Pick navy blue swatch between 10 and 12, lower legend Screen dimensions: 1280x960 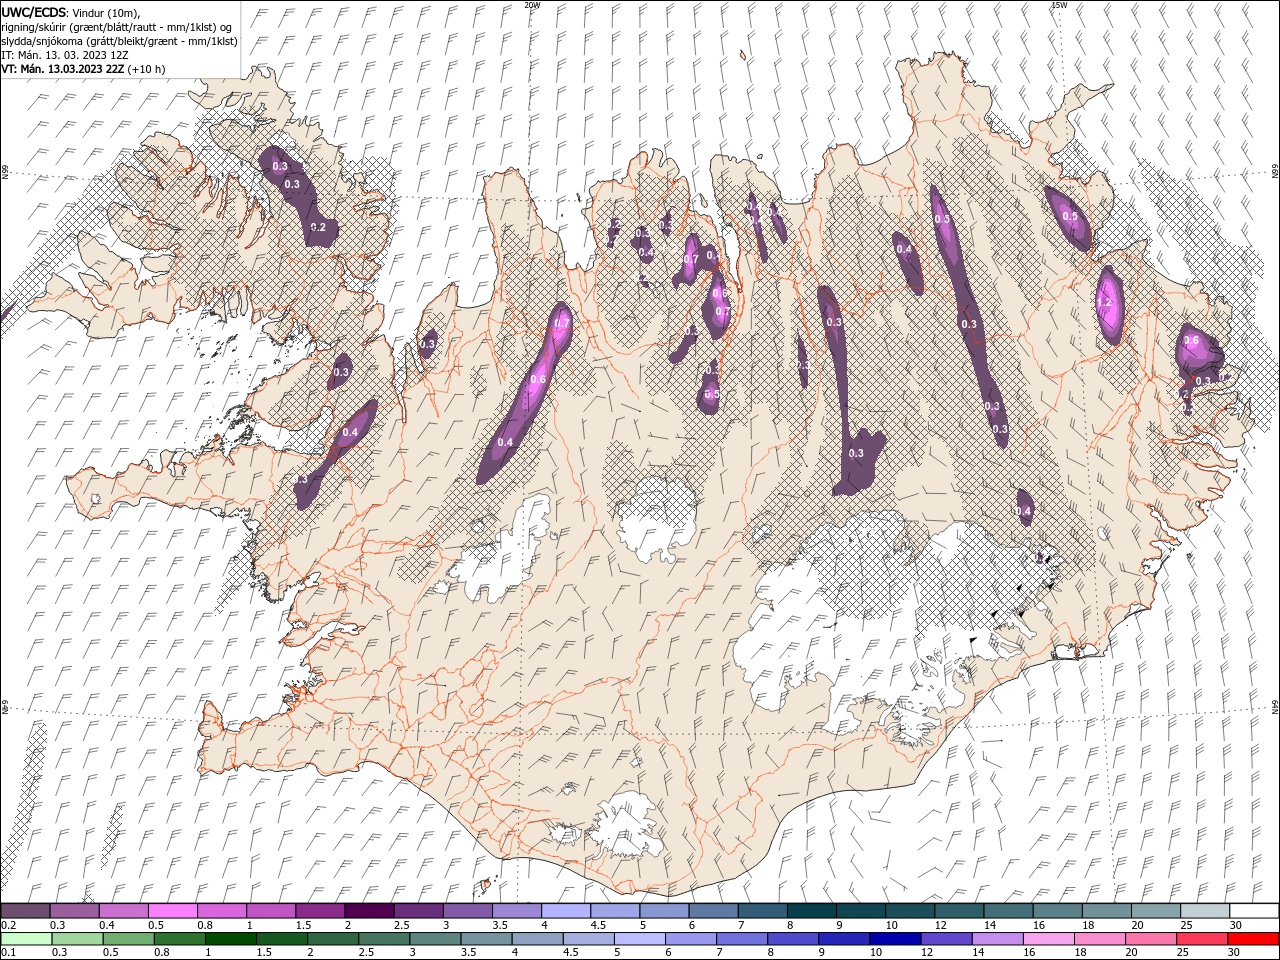point(893,939)
